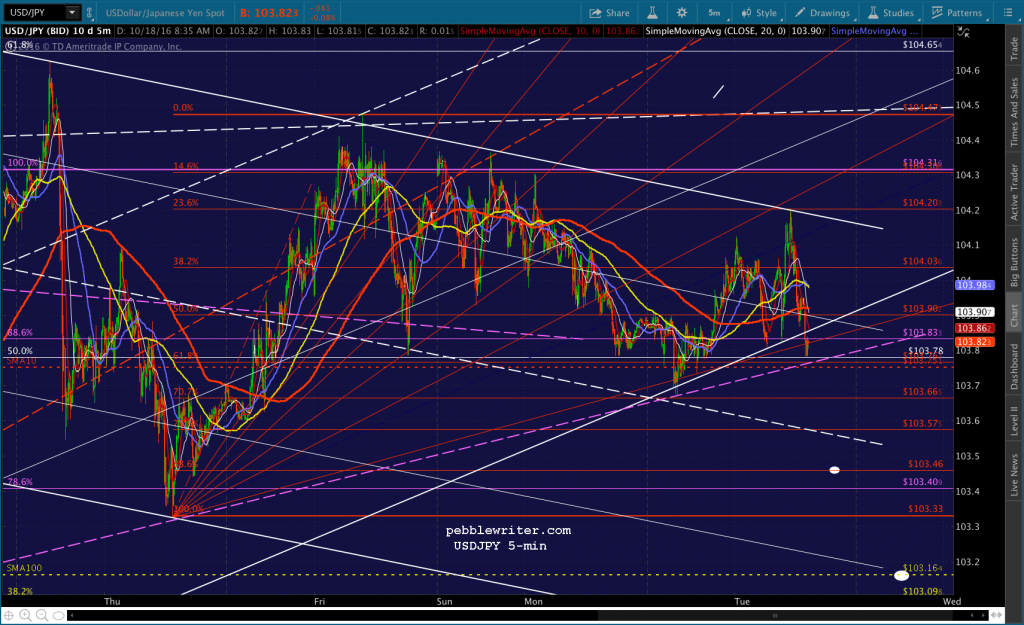Click the $103.66 Fibonacci level label
This screenshot has height=625, width=1024.
click(922, 391)
